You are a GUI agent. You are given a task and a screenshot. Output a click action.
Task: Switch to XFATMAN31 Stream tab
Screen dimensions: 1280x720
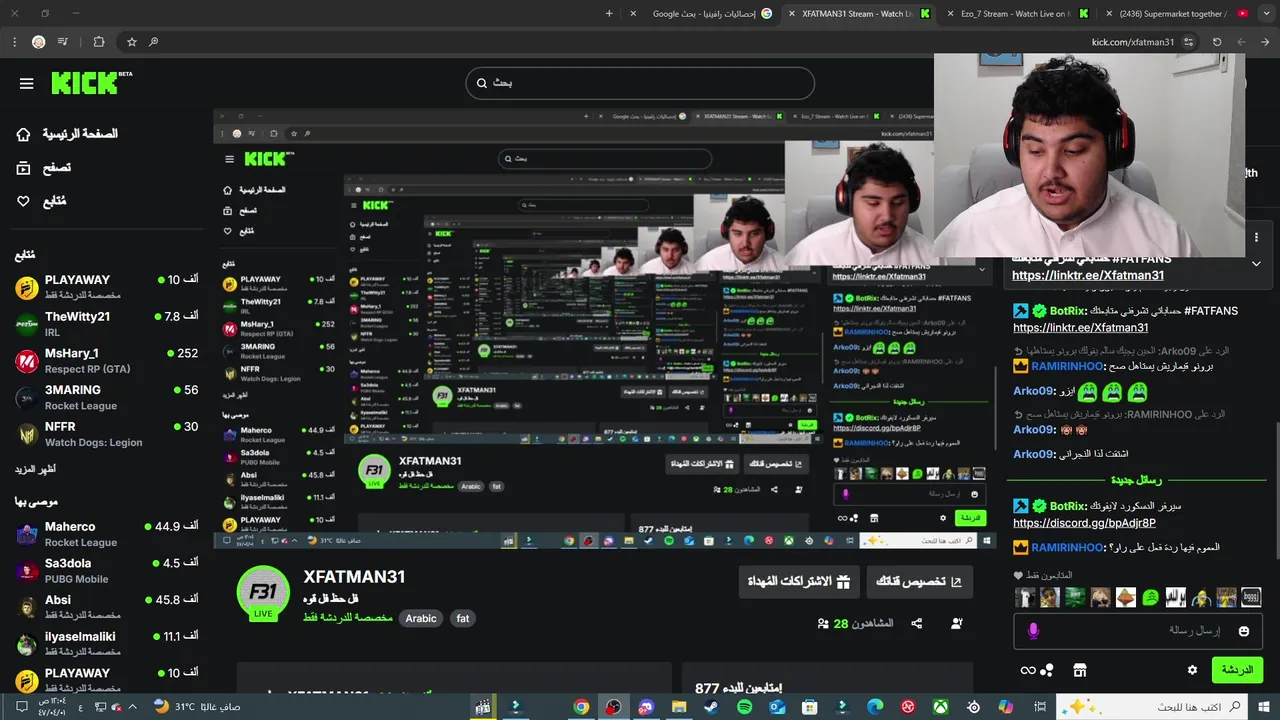coord(860,14)
